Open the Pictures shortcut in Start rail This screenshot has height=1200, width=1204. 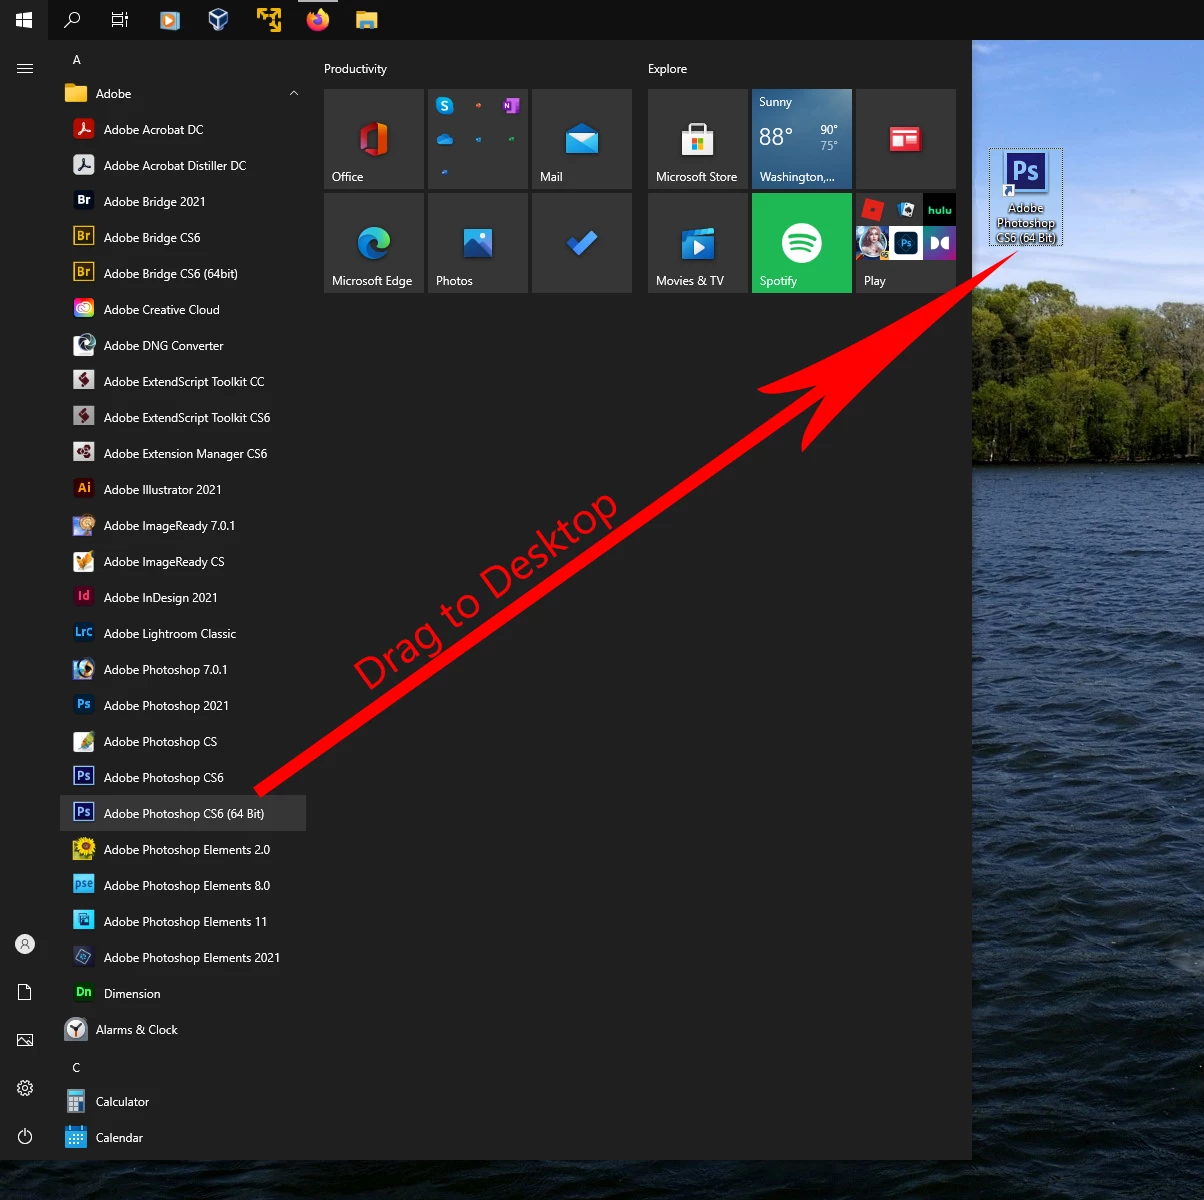click(x=25, y=1040)
